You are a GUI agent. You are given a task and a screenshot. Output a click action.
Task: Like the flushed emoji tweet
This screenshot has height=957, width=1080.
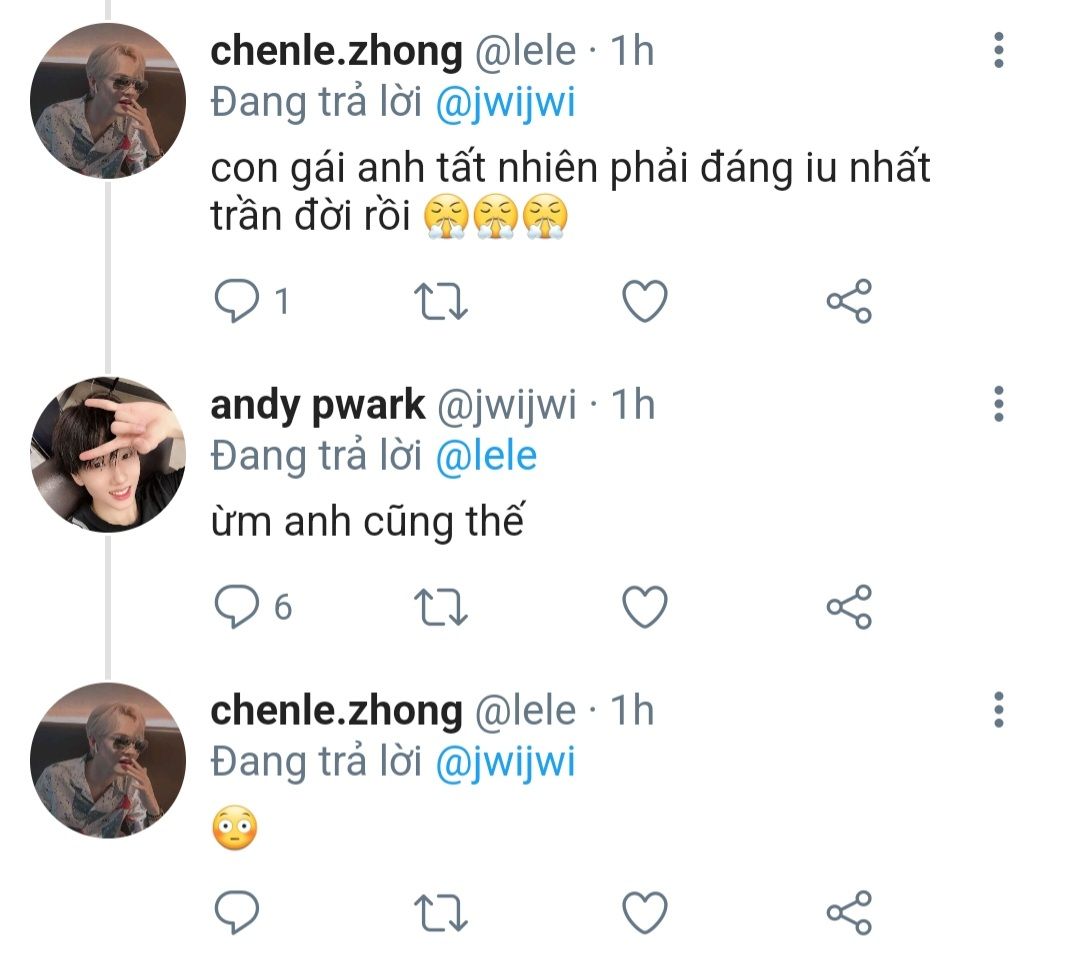click(x=645, y=912)
